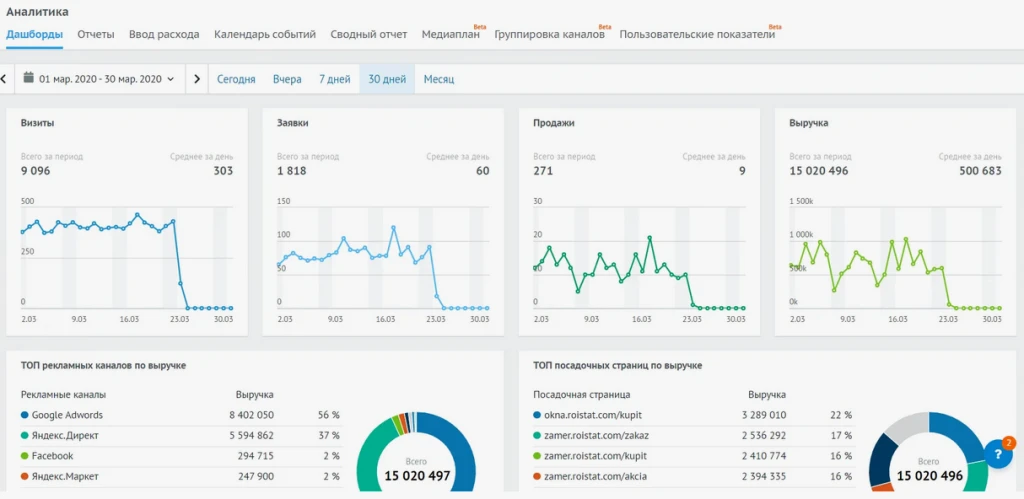Viewport: 1024px width, 499px height.
Task: Click the previous period left arrow
Action: pos(4,78)
